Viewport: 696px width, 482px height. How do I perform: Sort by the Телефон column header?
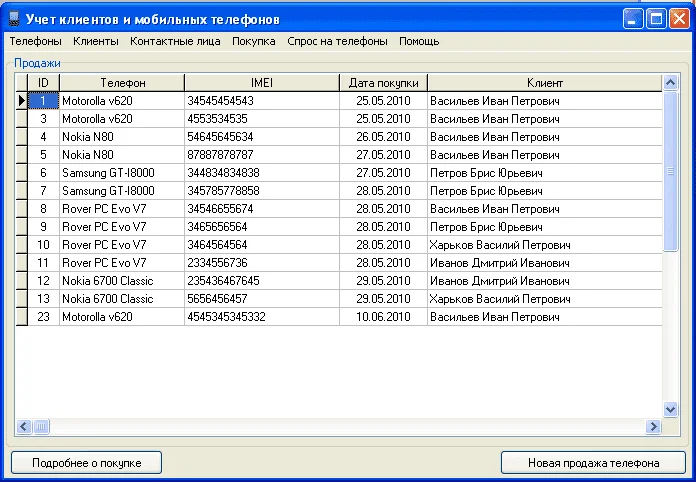point(122,83)
